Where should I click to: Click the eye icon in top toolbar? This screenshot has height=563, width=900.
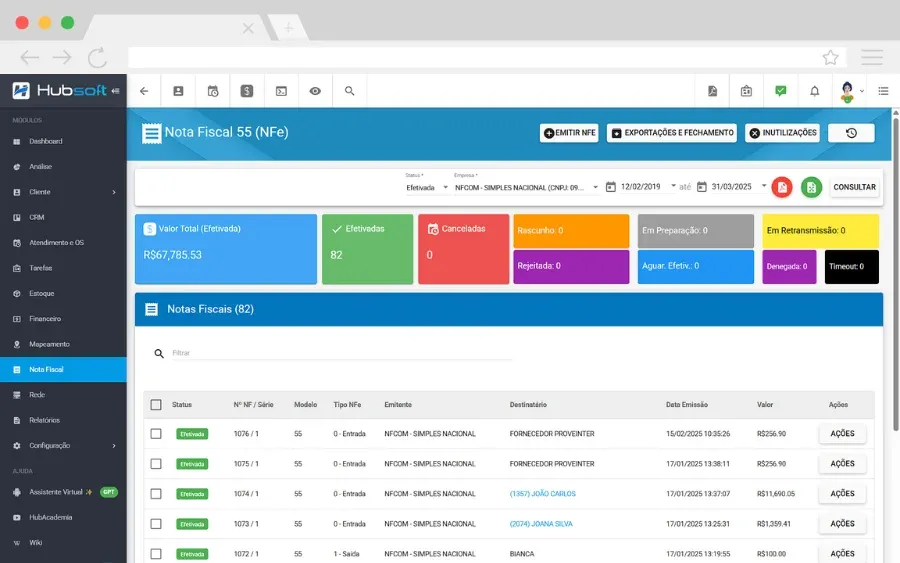click(x=315, y=91)
